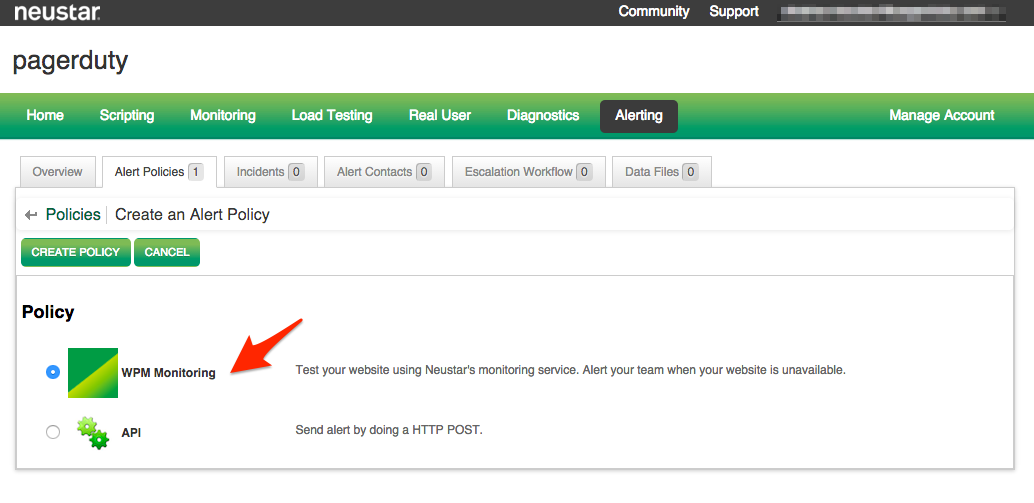Open the Overview tab
The width and height of the screenshot is (1034, 503).
(x=57, y=172)
